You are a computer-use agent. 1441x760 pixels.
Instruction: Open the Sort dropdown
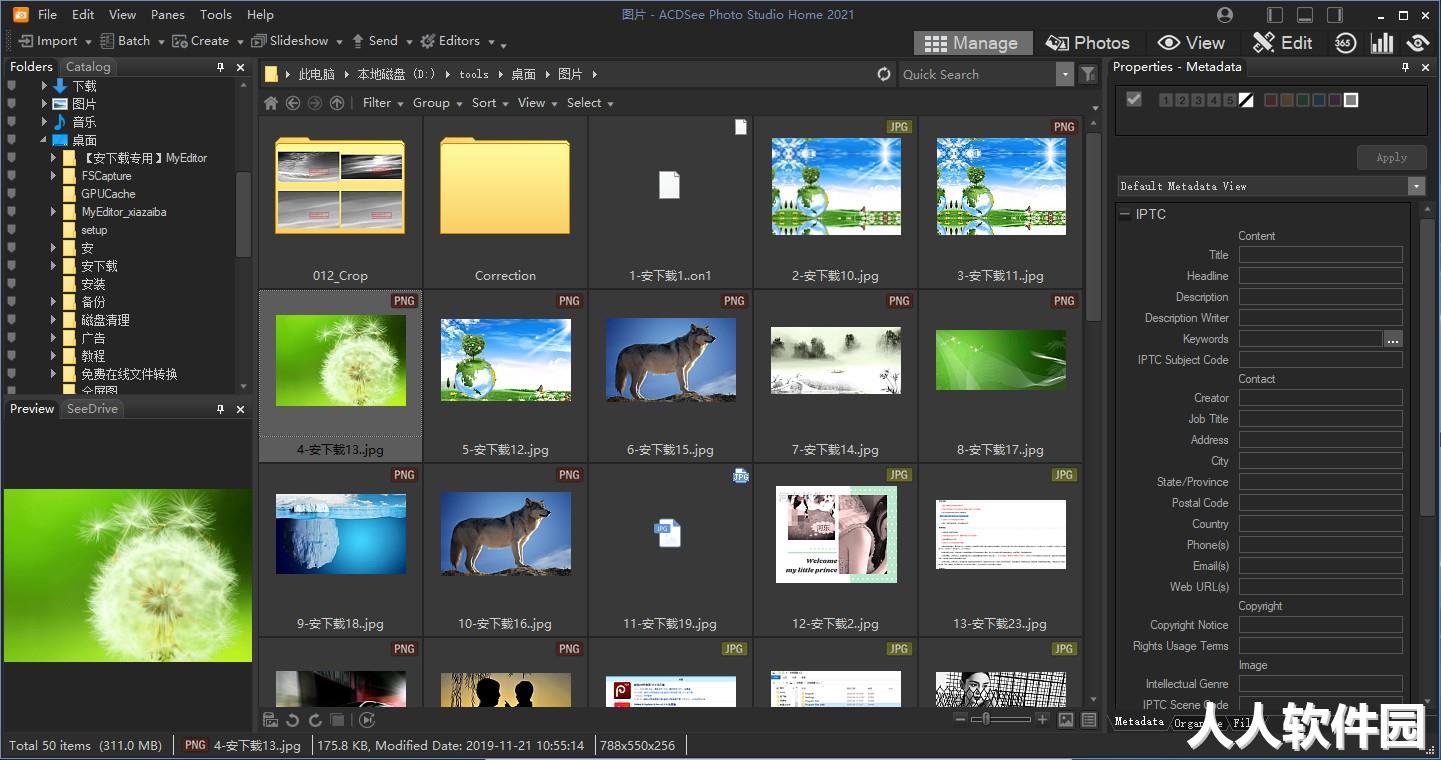tap(490, 103)
